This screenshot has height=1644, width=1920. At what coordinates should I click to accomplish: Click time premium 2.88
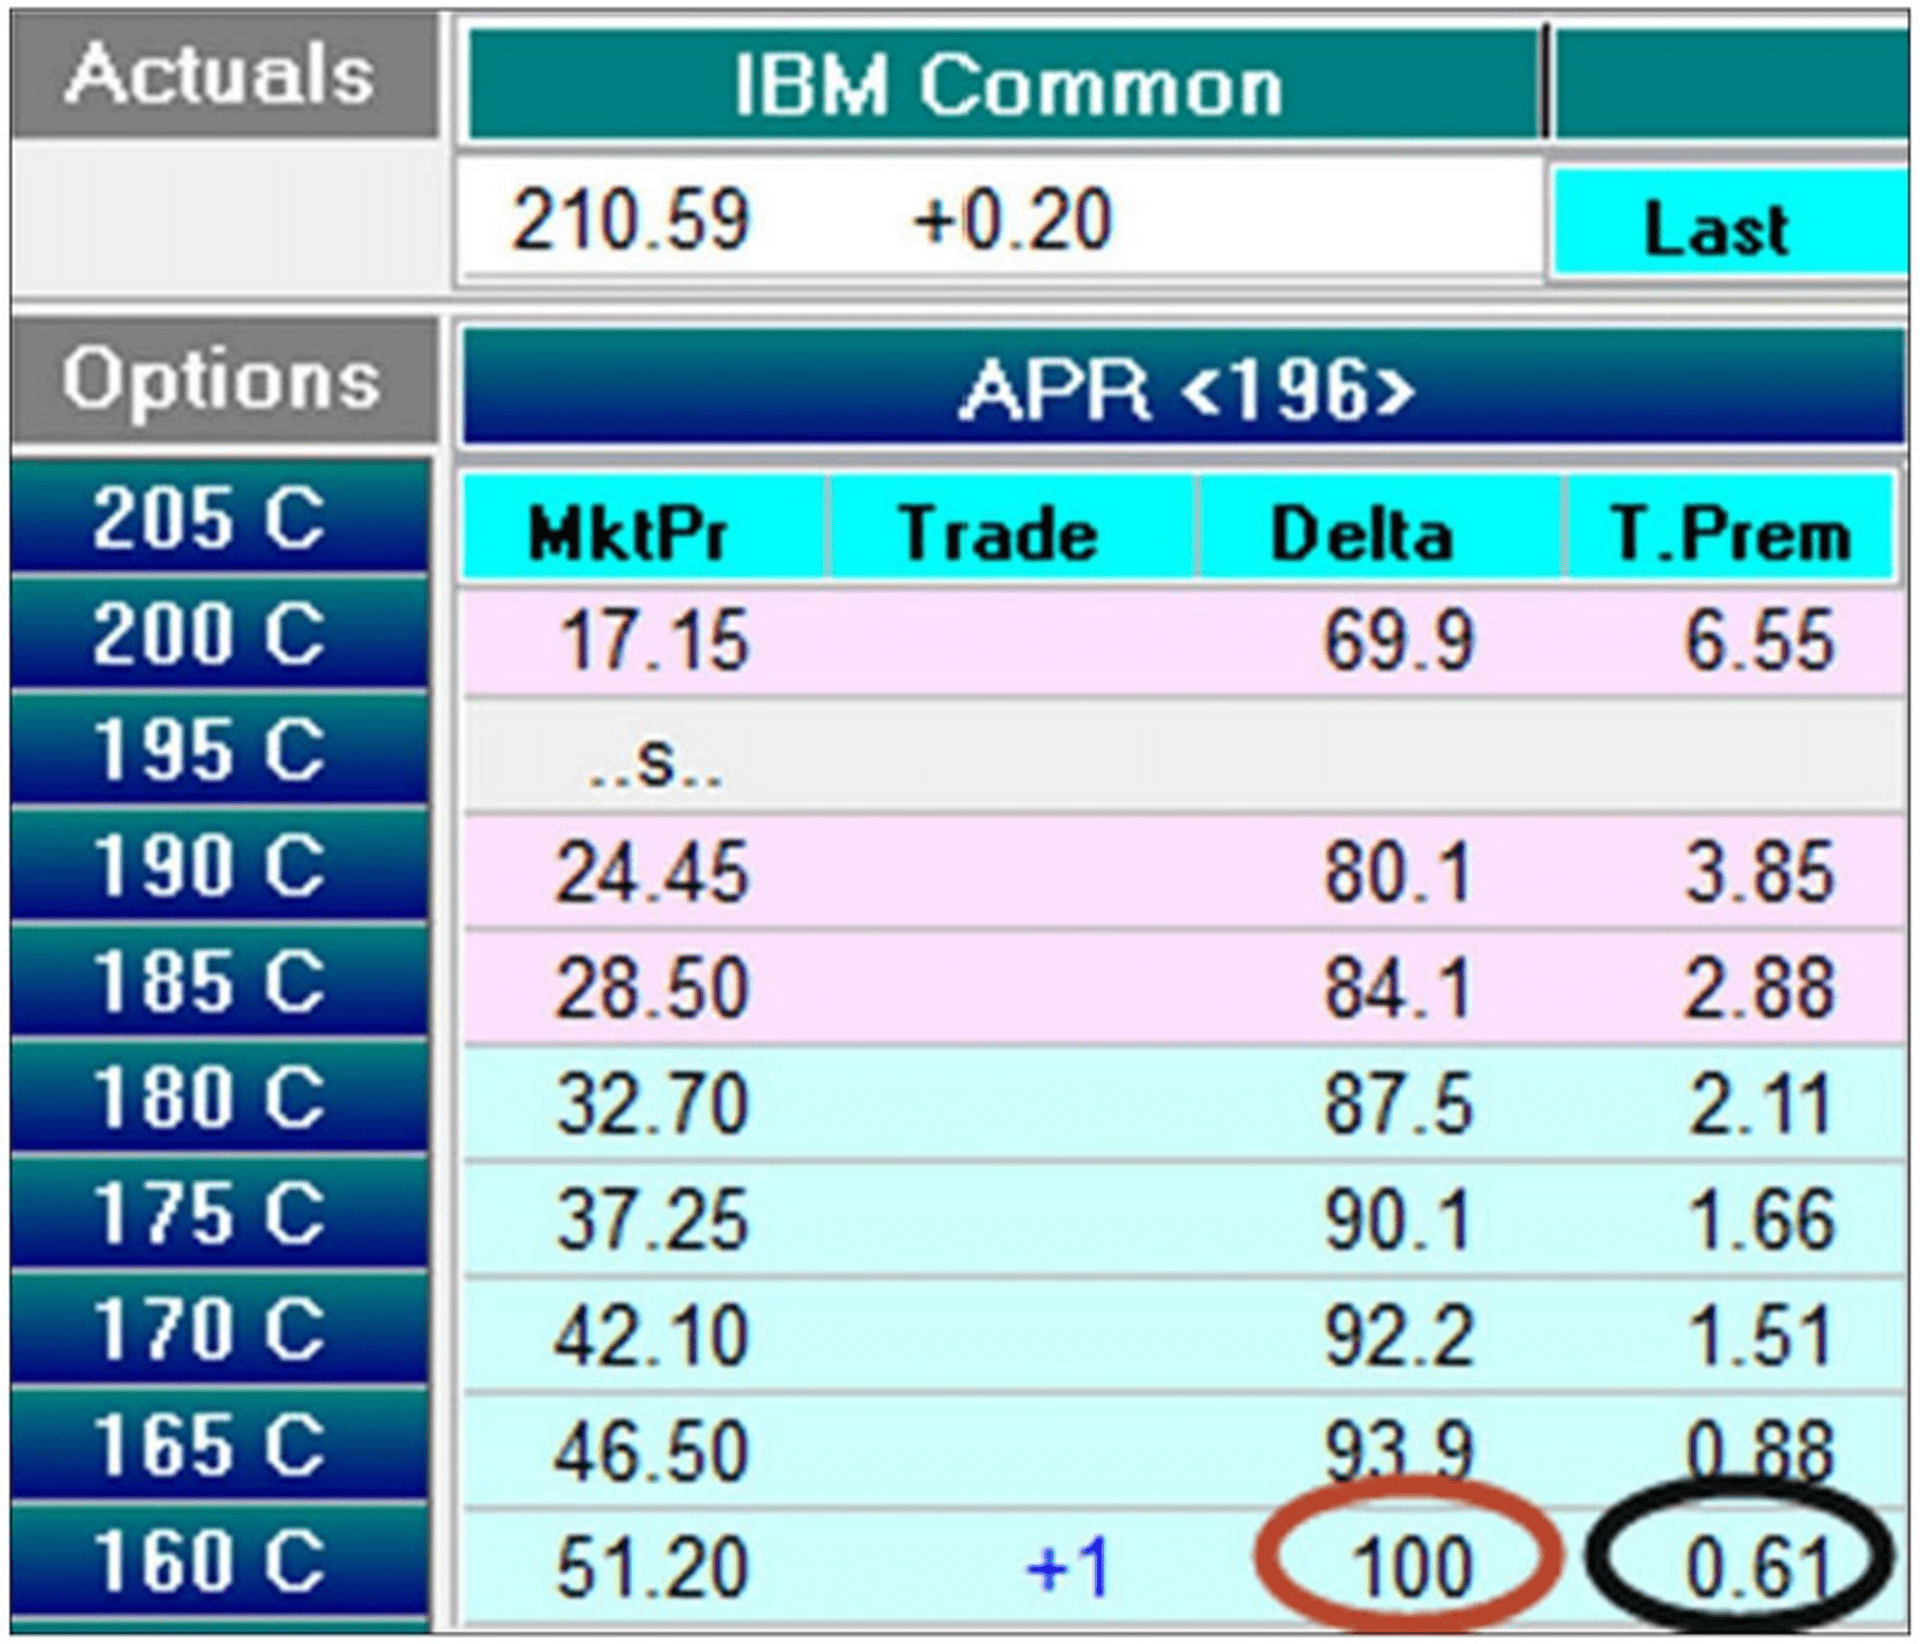1760,988
